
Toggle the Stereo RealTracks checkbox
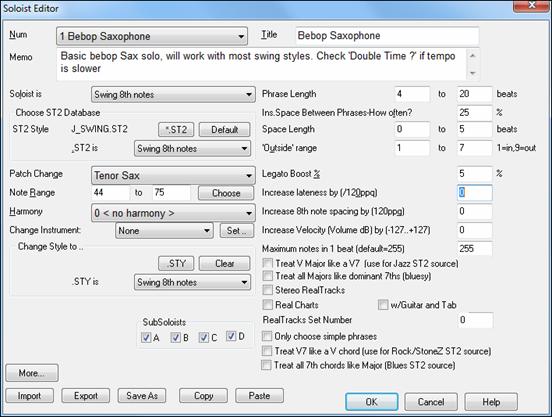pyautogui.click(x=268, y=290)
